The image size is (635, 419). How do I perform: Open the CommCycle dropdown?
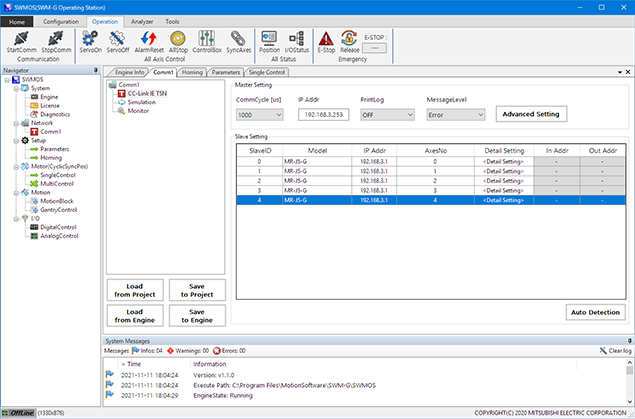(x=259, y=115)
